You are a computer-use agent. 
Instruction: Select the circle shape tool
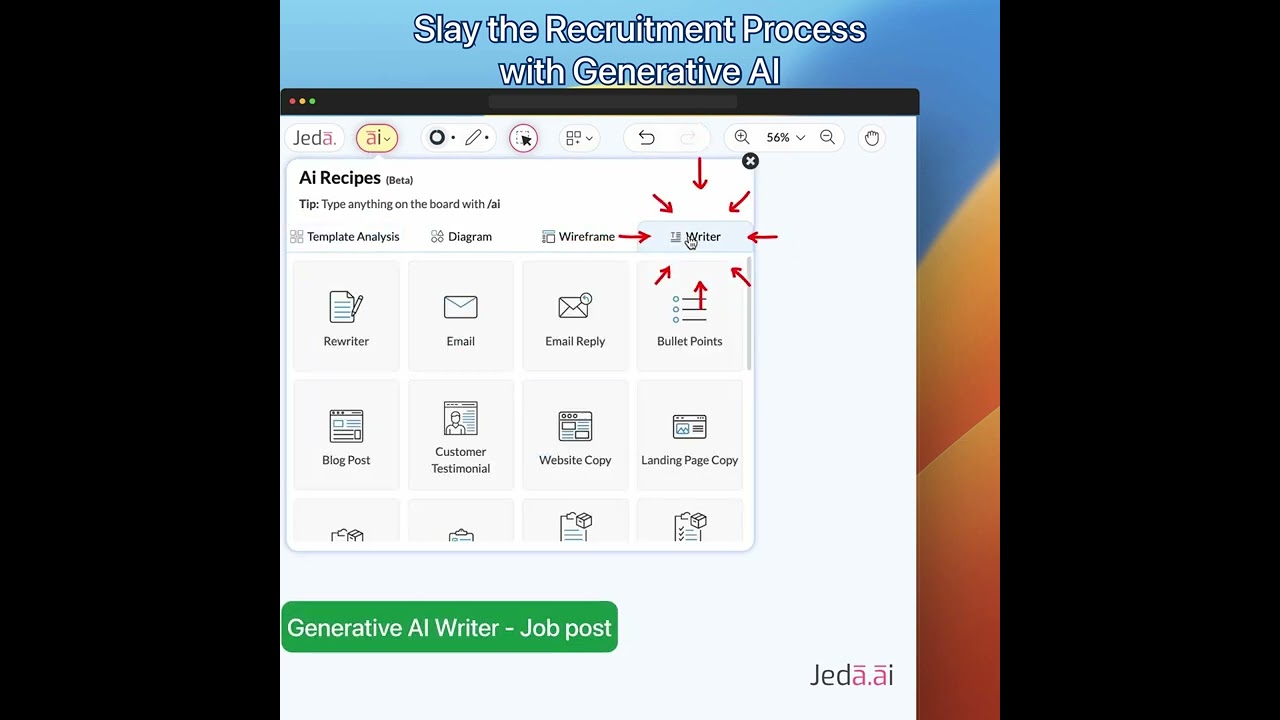coord(437,138)
